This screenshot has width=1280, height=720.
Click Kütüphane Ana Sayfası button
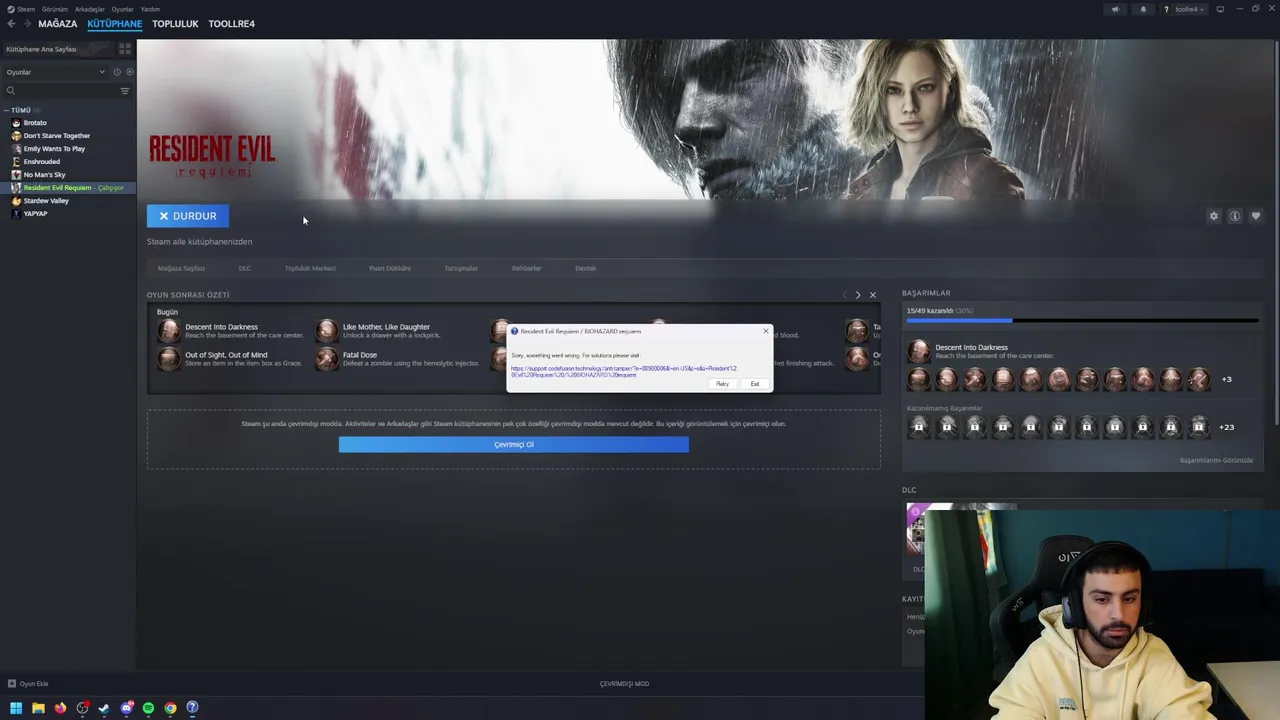[58, 48]
